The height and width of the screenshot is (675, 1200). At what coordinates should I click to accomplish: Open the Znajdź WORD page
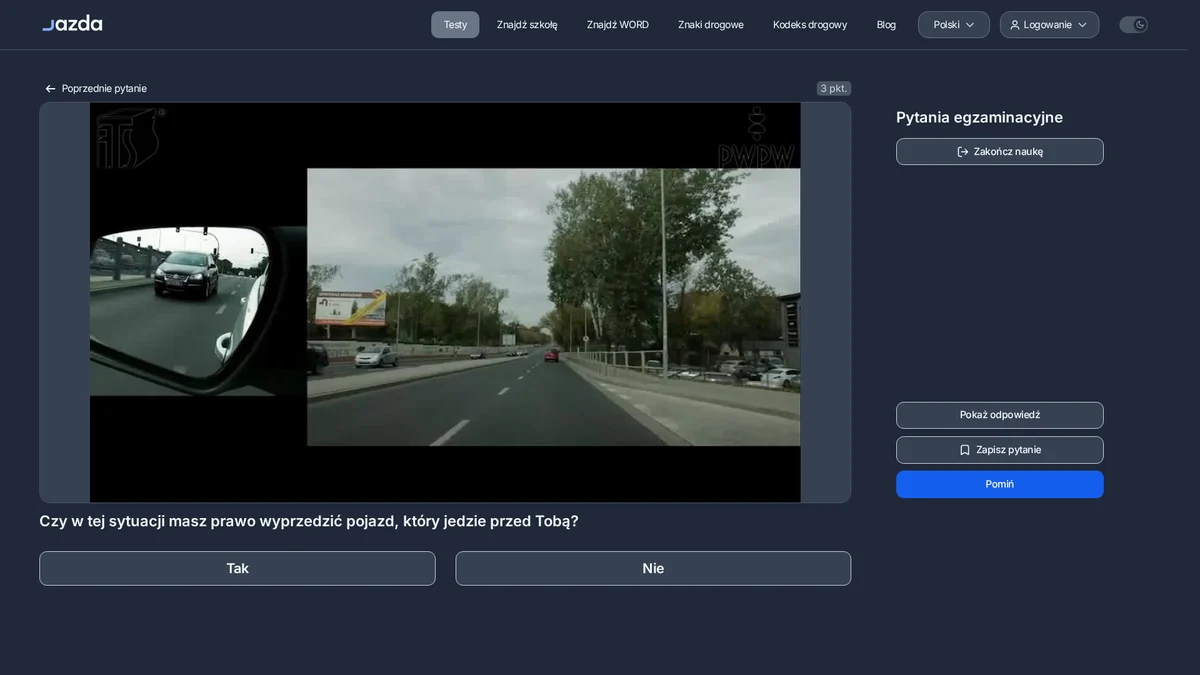(x=618, y=25)
